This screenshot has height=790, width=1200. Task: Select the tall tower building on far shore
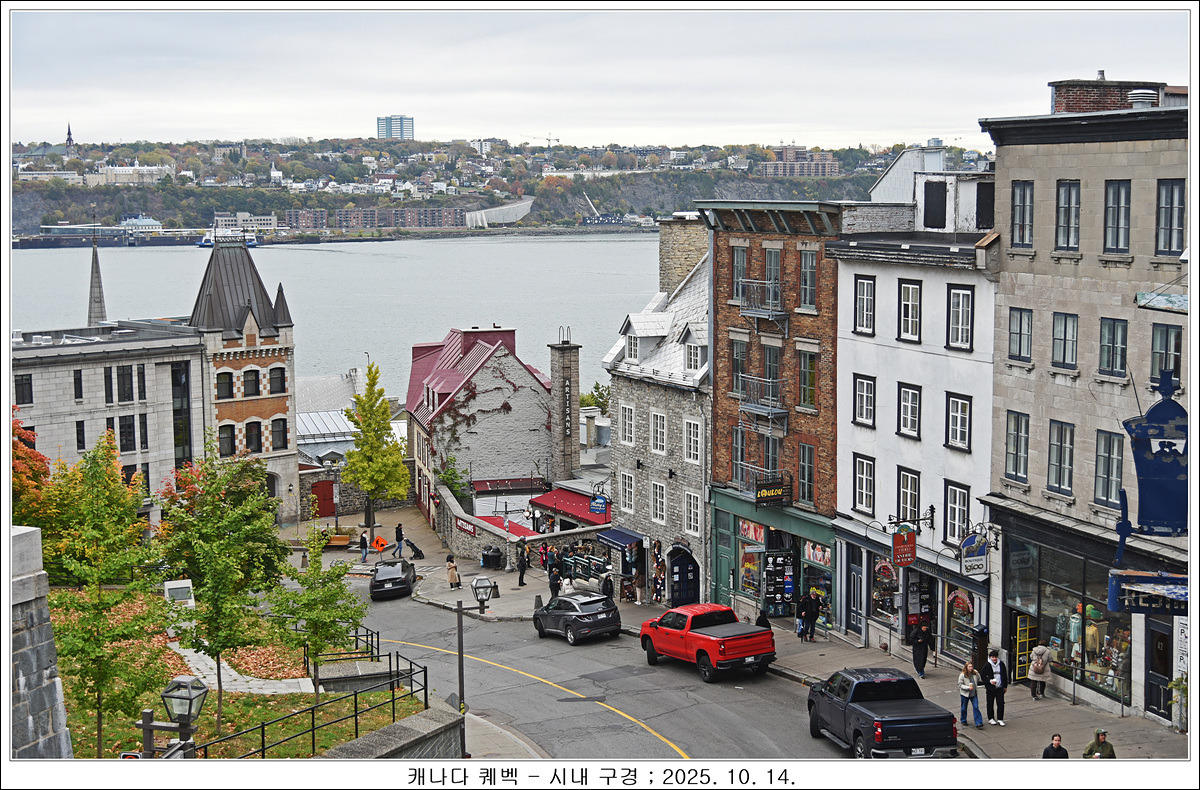(x=395, y=127)
